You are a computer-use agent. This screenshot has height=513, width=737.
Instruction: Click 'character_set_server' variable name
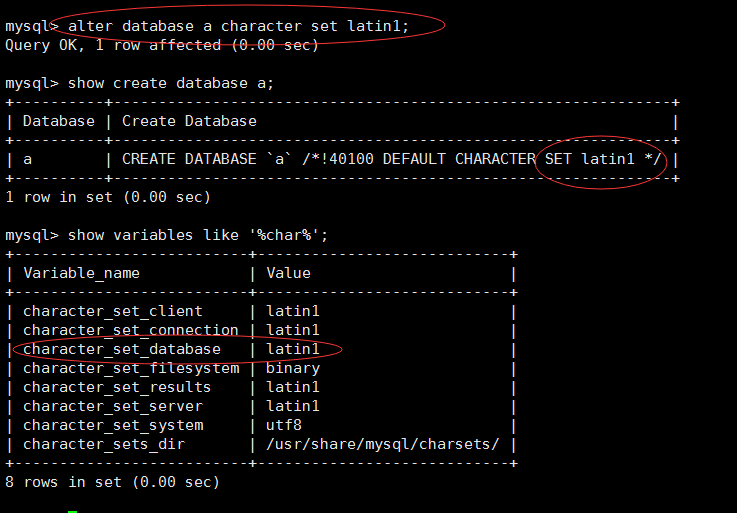click(113, 406)
